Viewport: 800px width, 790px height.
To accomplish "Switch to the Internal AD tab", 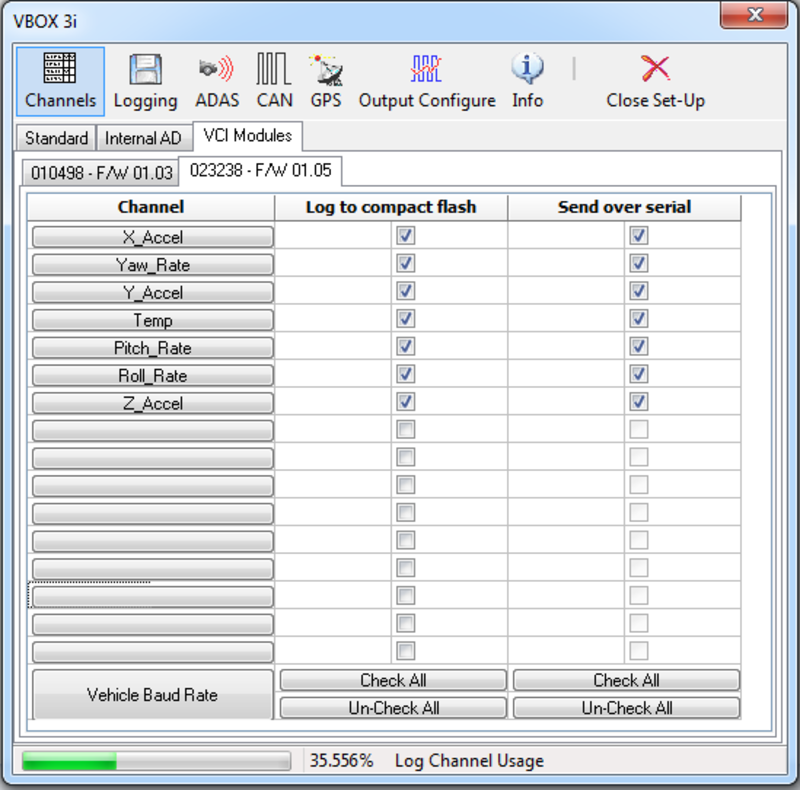I will tap(143, 138).
